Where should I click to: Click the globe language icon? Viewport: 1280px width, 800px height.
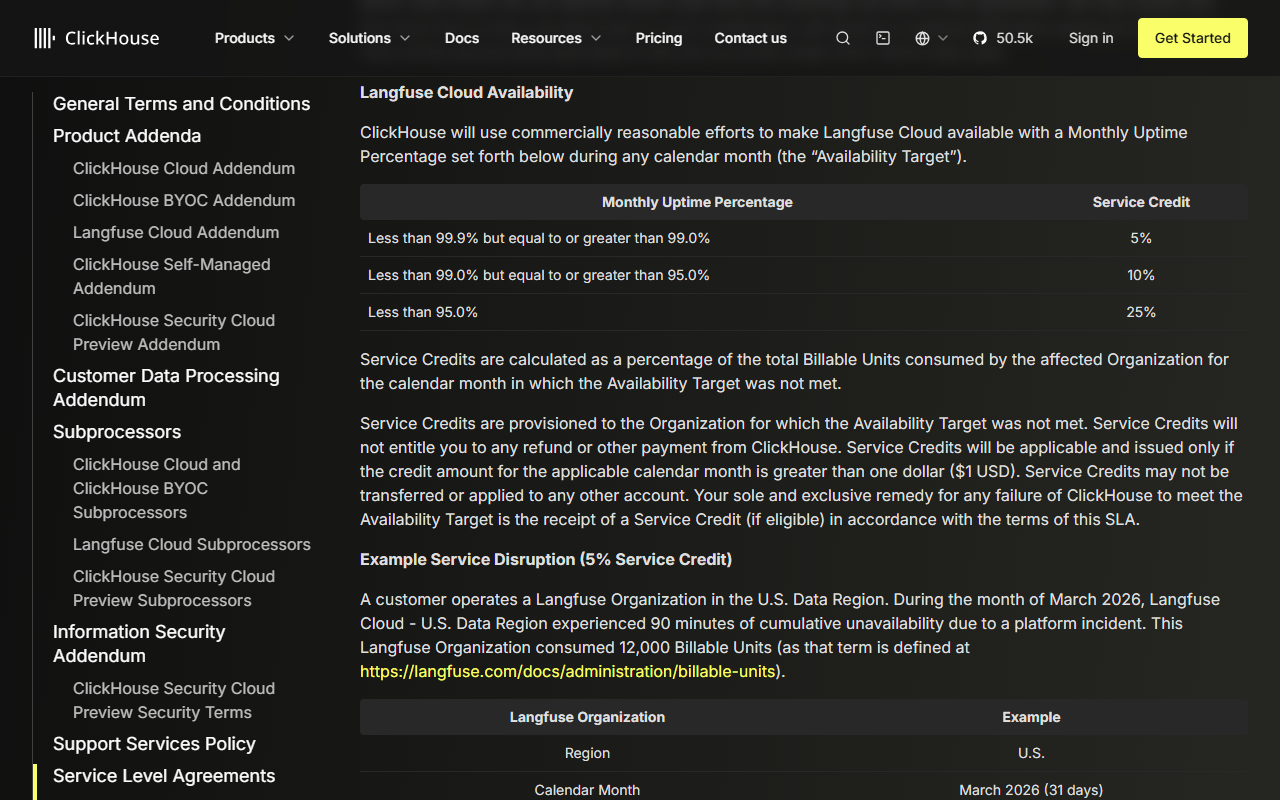pyautogui.click(x=922, y=38)
